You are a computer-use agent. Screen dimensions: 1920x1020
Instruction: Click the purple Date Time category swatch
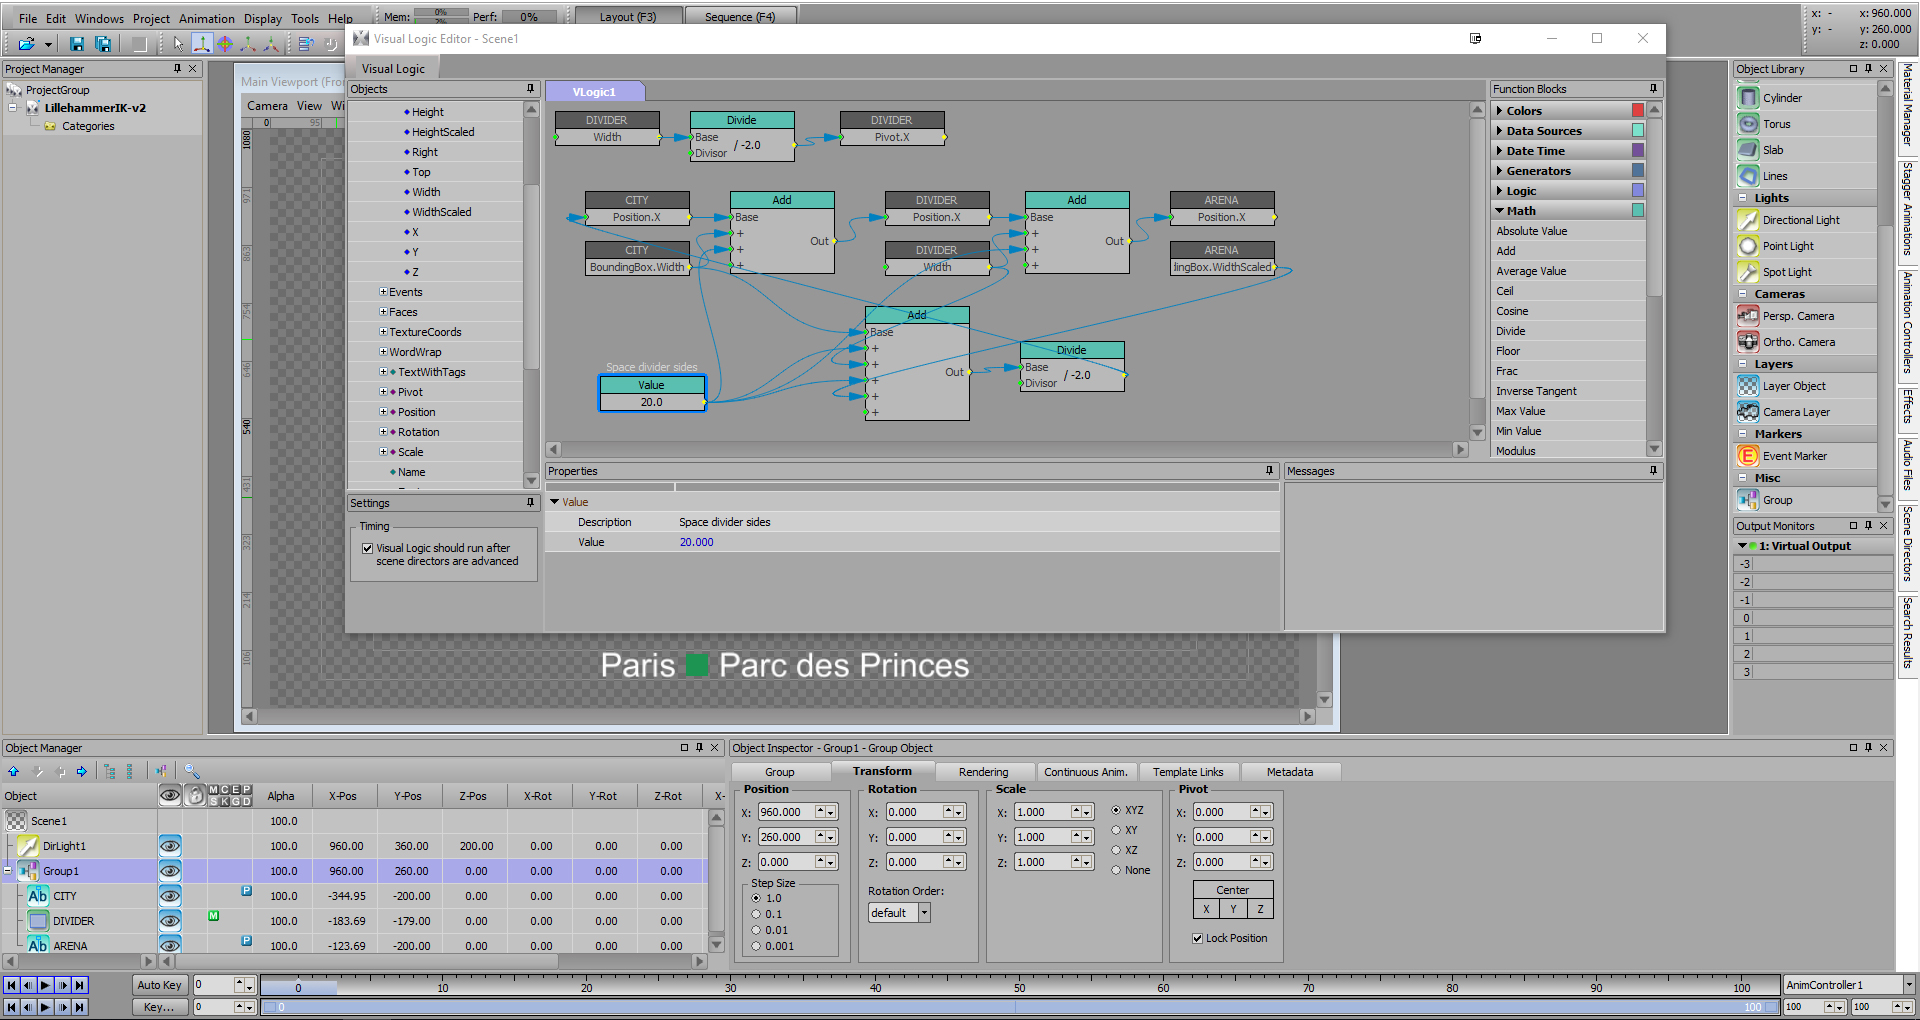(x=1638, y=150)
